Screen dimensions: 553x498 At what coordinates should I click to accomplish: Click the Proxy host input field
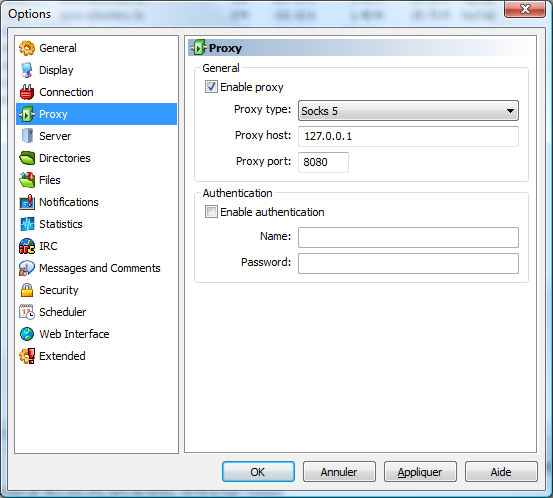coord(408,136)
